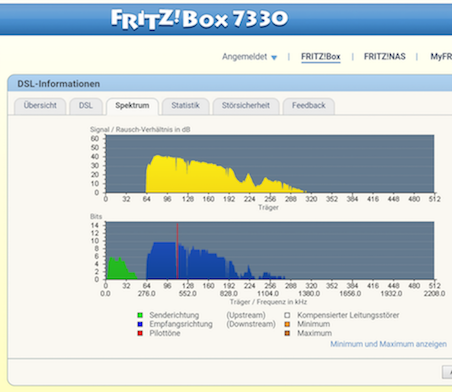Click the blue Empfangsrichtung legend swatch
Viewport: 452px width, 392px height.
pyautogui.click(x=140, y=324)
